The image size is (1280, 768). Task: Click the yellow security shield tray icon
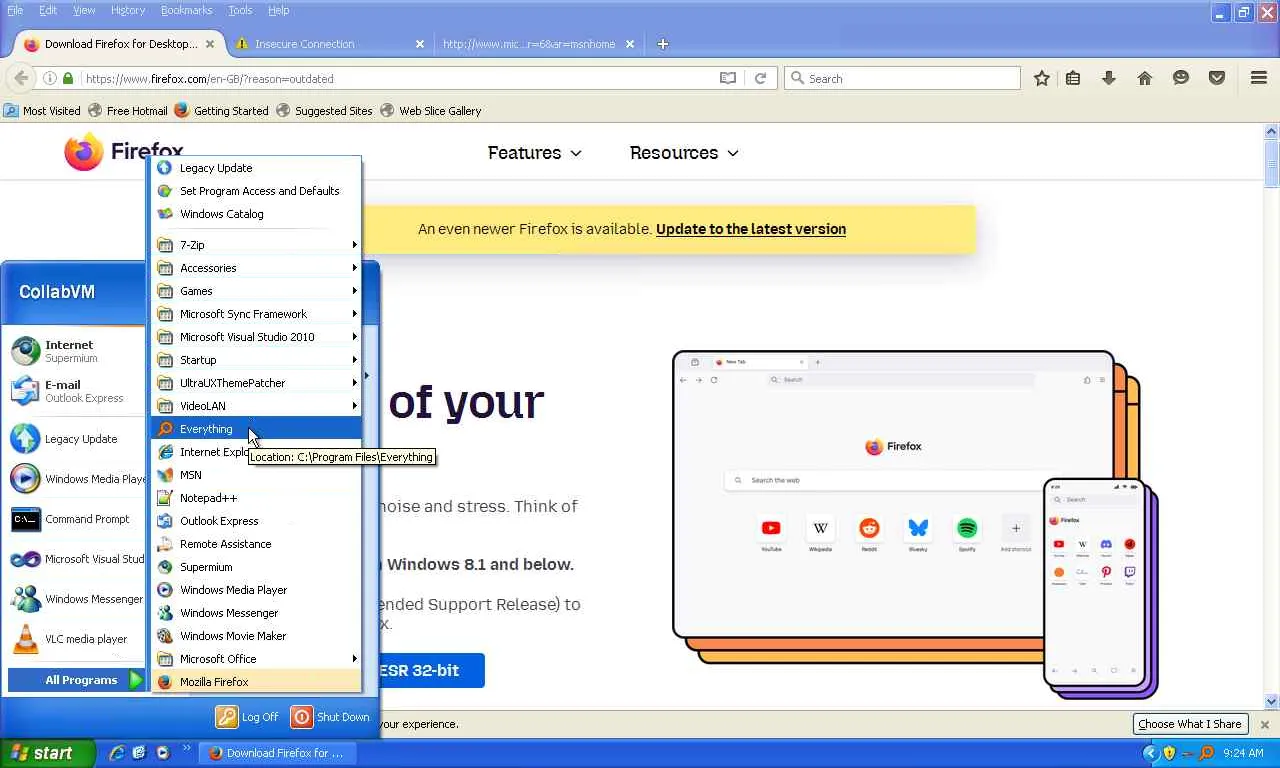tap(1169, 753)
